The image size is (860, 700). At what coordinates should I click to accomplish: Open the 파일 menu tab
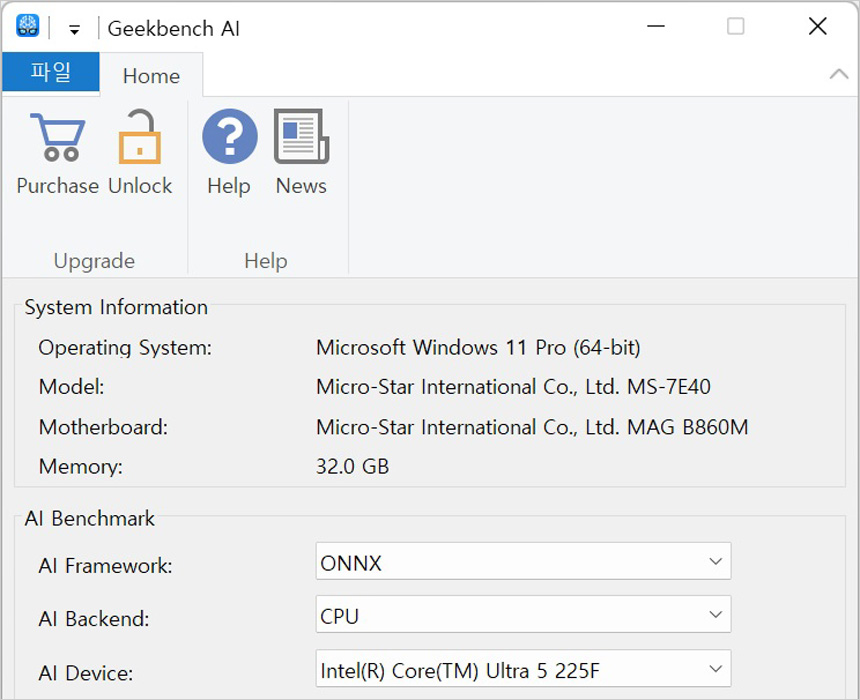(x=51, y=73)
